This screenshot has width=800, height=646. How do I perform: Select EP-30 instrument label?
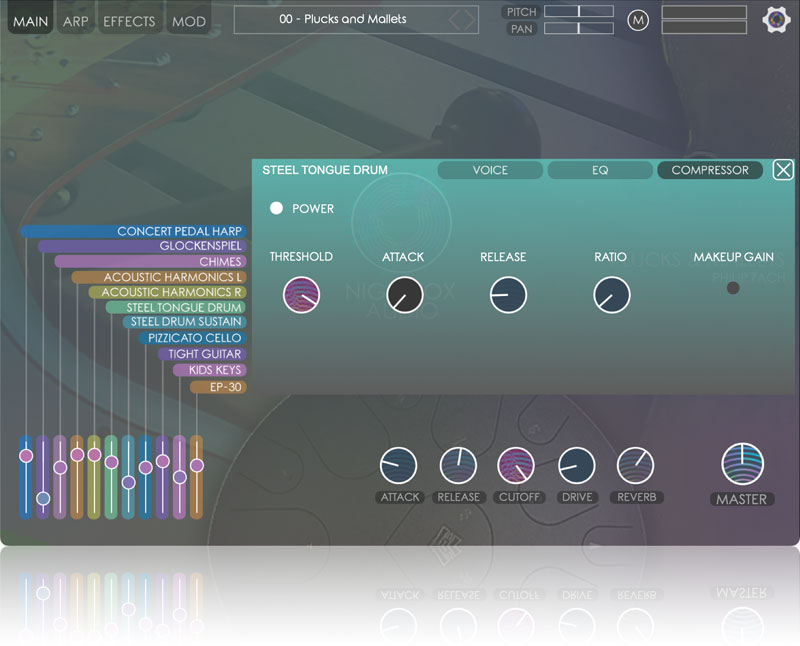tap(218, 387)
